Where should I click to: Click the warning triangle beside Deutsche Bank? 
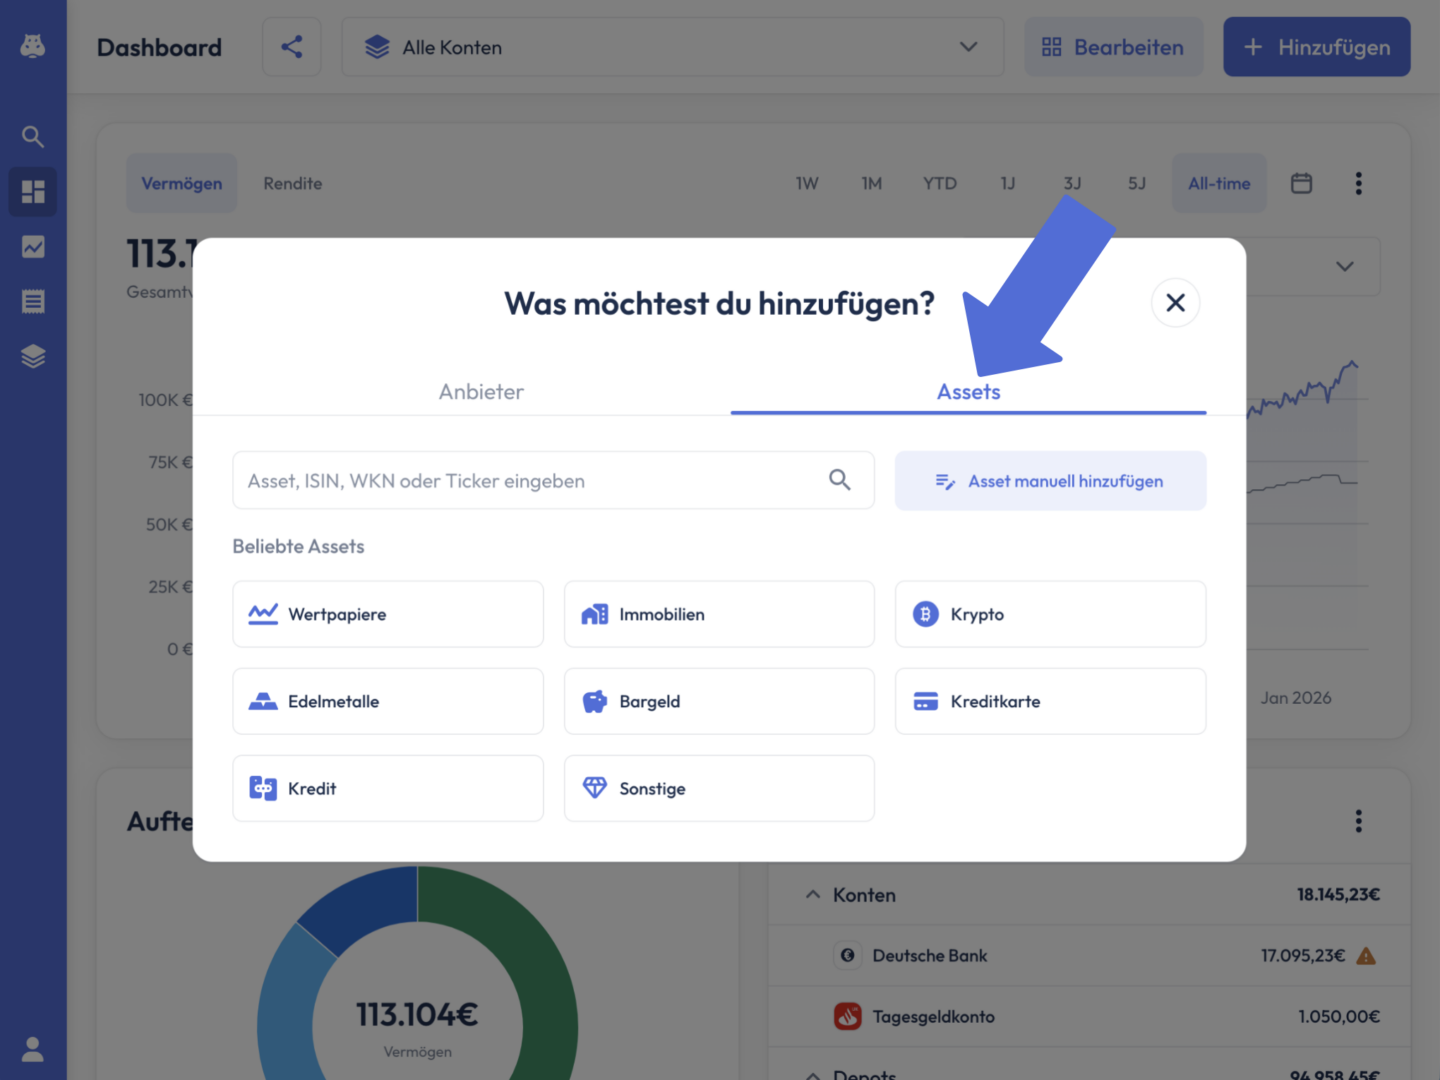coord(1366,956)
